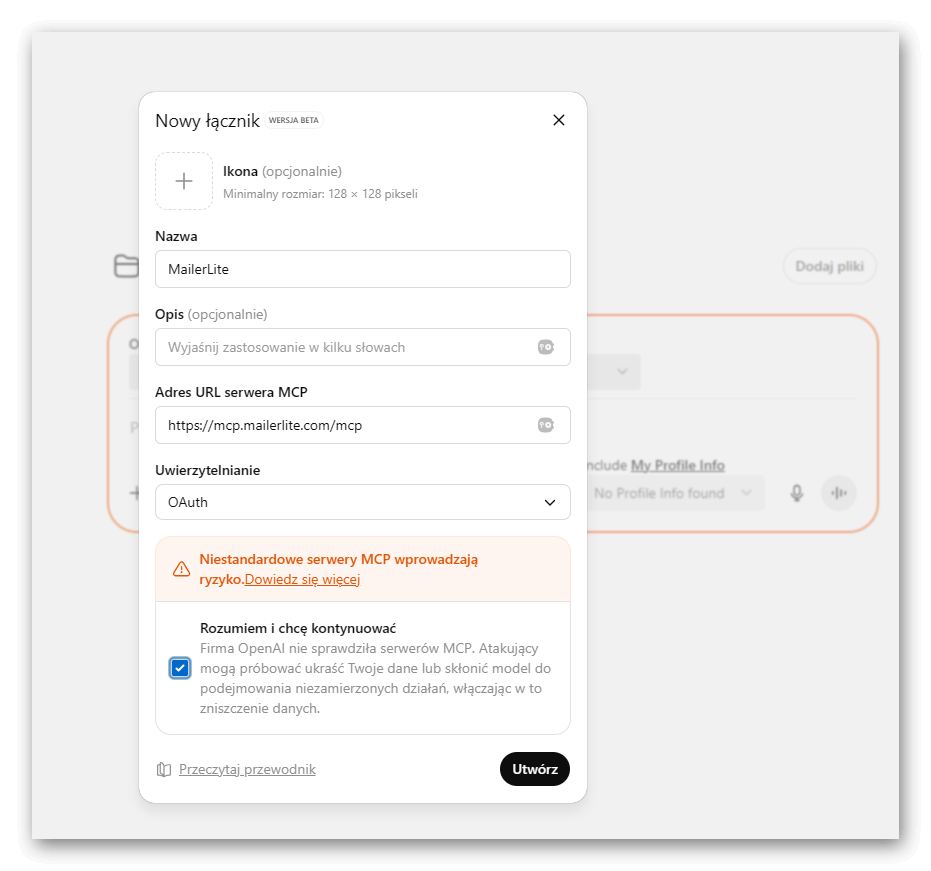The image size is (931, 871).
Task: Click the folder icon behind the dialog
Action: [126, 266]
